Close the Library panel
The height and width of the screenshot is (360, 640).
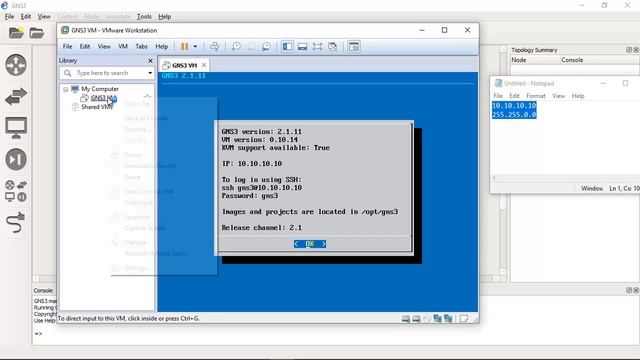150,60
